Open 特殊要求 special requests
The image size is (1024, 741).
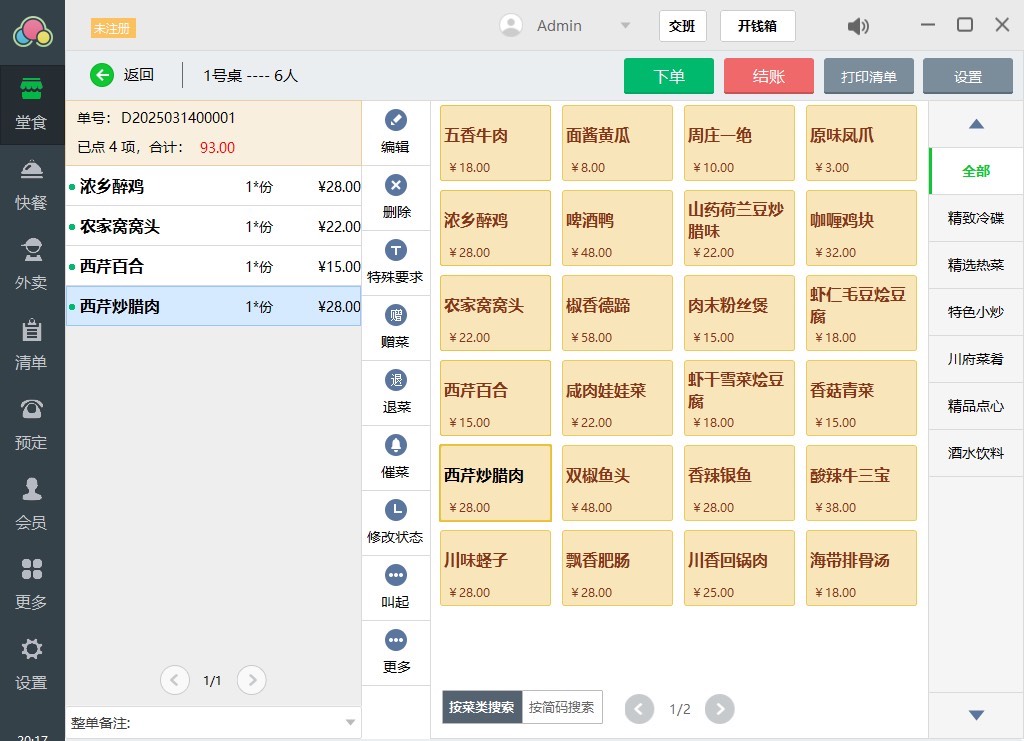(396, 251)
